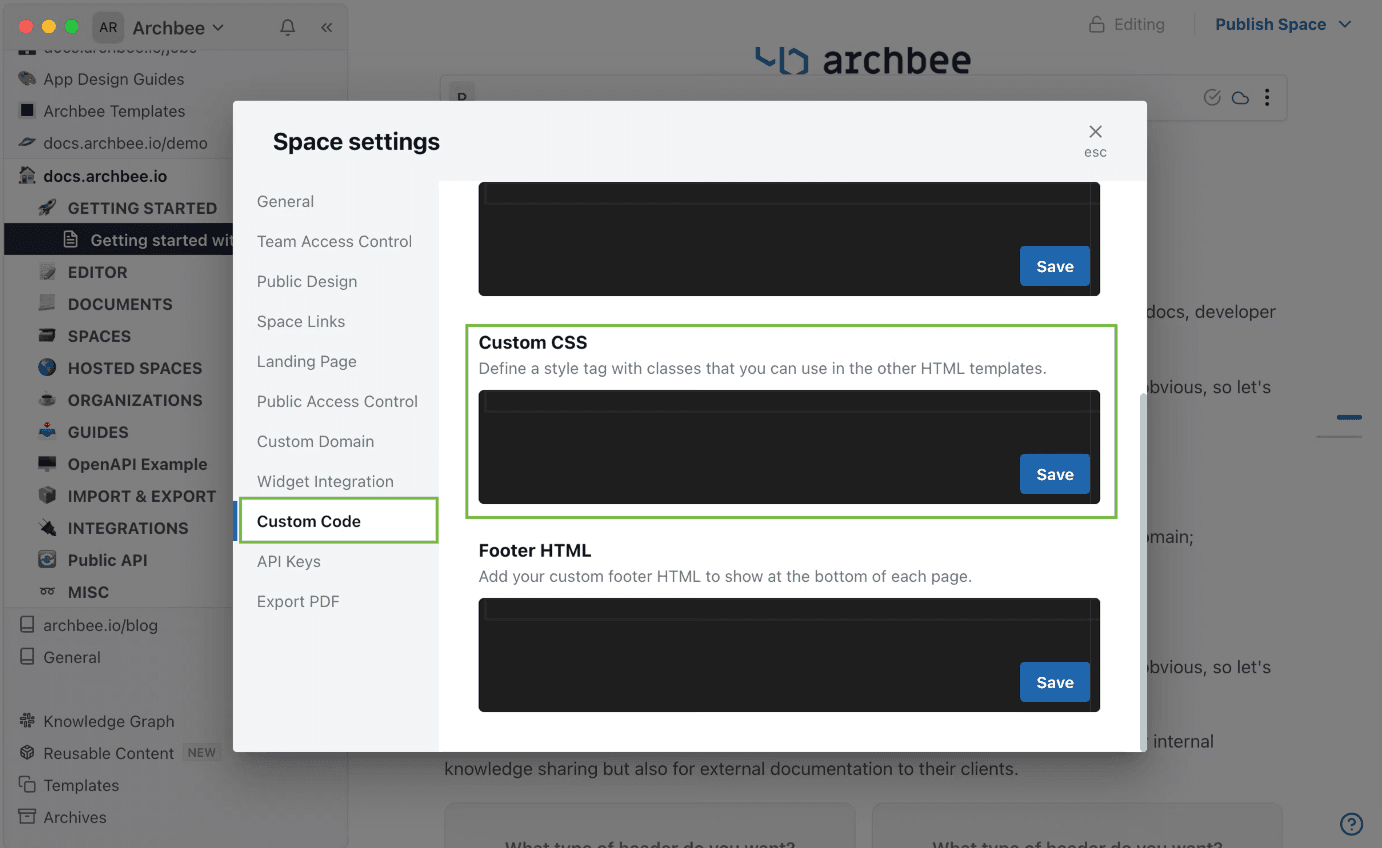This screenshot has width=1382, height=848.
Task: Click the checkmark circle icon
Action: pos(1212,98)
